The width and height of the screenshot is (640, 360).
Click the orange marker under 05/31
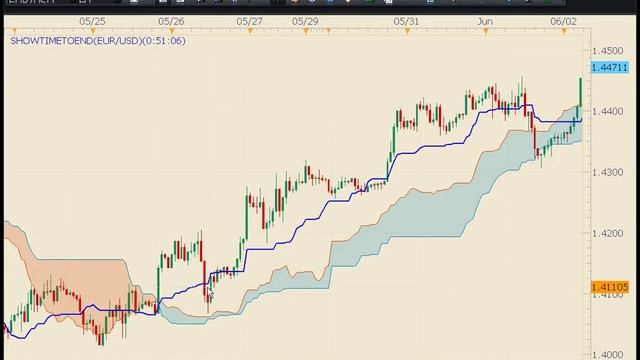tap(407, 31)
